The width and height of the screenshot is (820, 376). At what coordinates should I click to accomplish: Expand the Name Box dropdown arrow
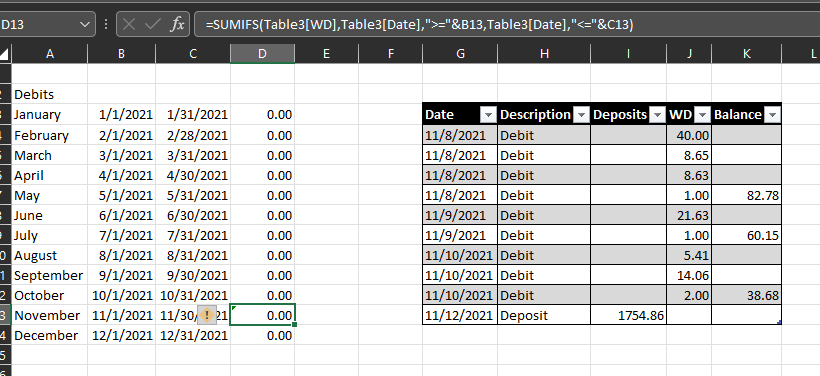click(85, 25)
